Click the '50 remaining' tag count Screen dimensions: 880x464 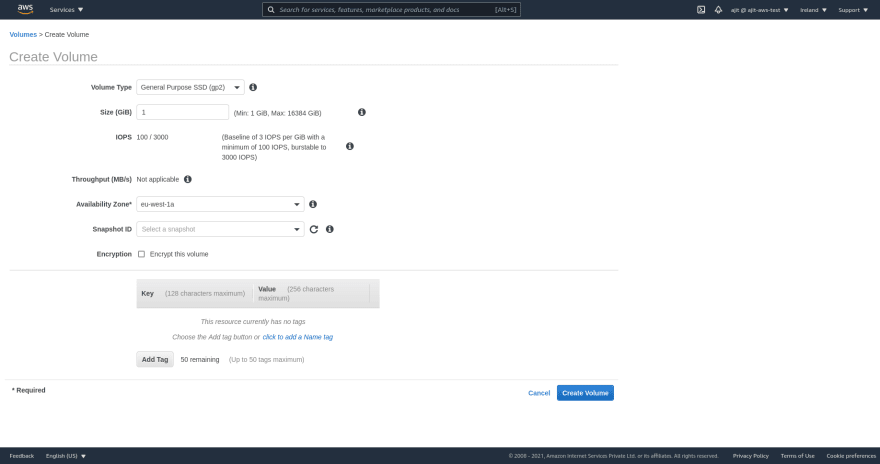200,360
